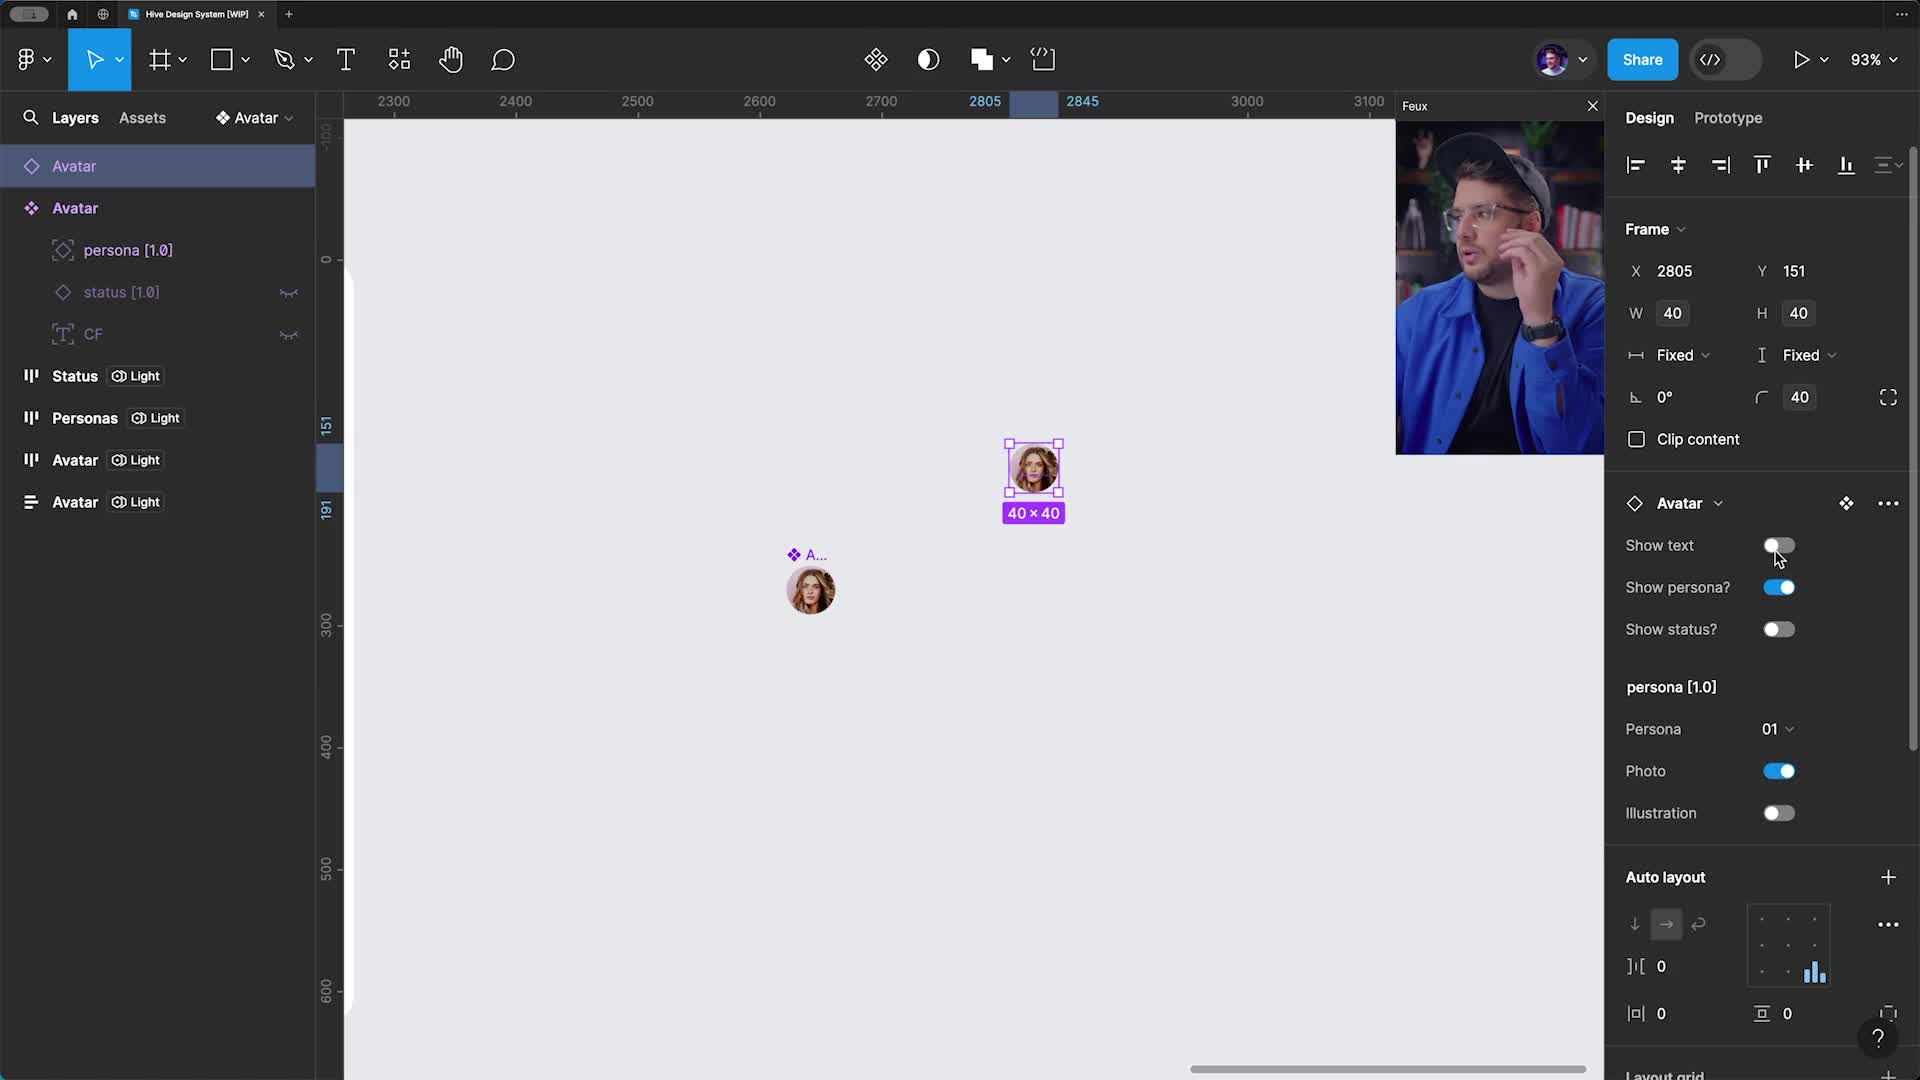Switch to the Layers tab

(75, 118)
